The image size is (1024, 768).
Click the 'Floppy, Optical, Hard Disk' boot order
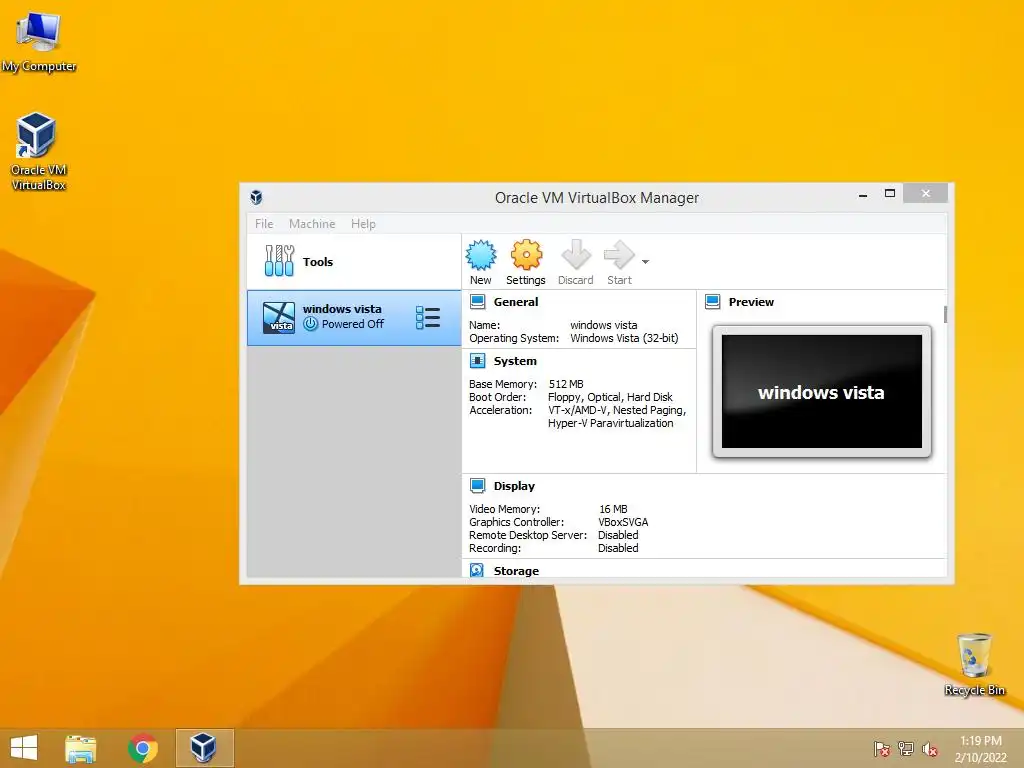(610, 397)
